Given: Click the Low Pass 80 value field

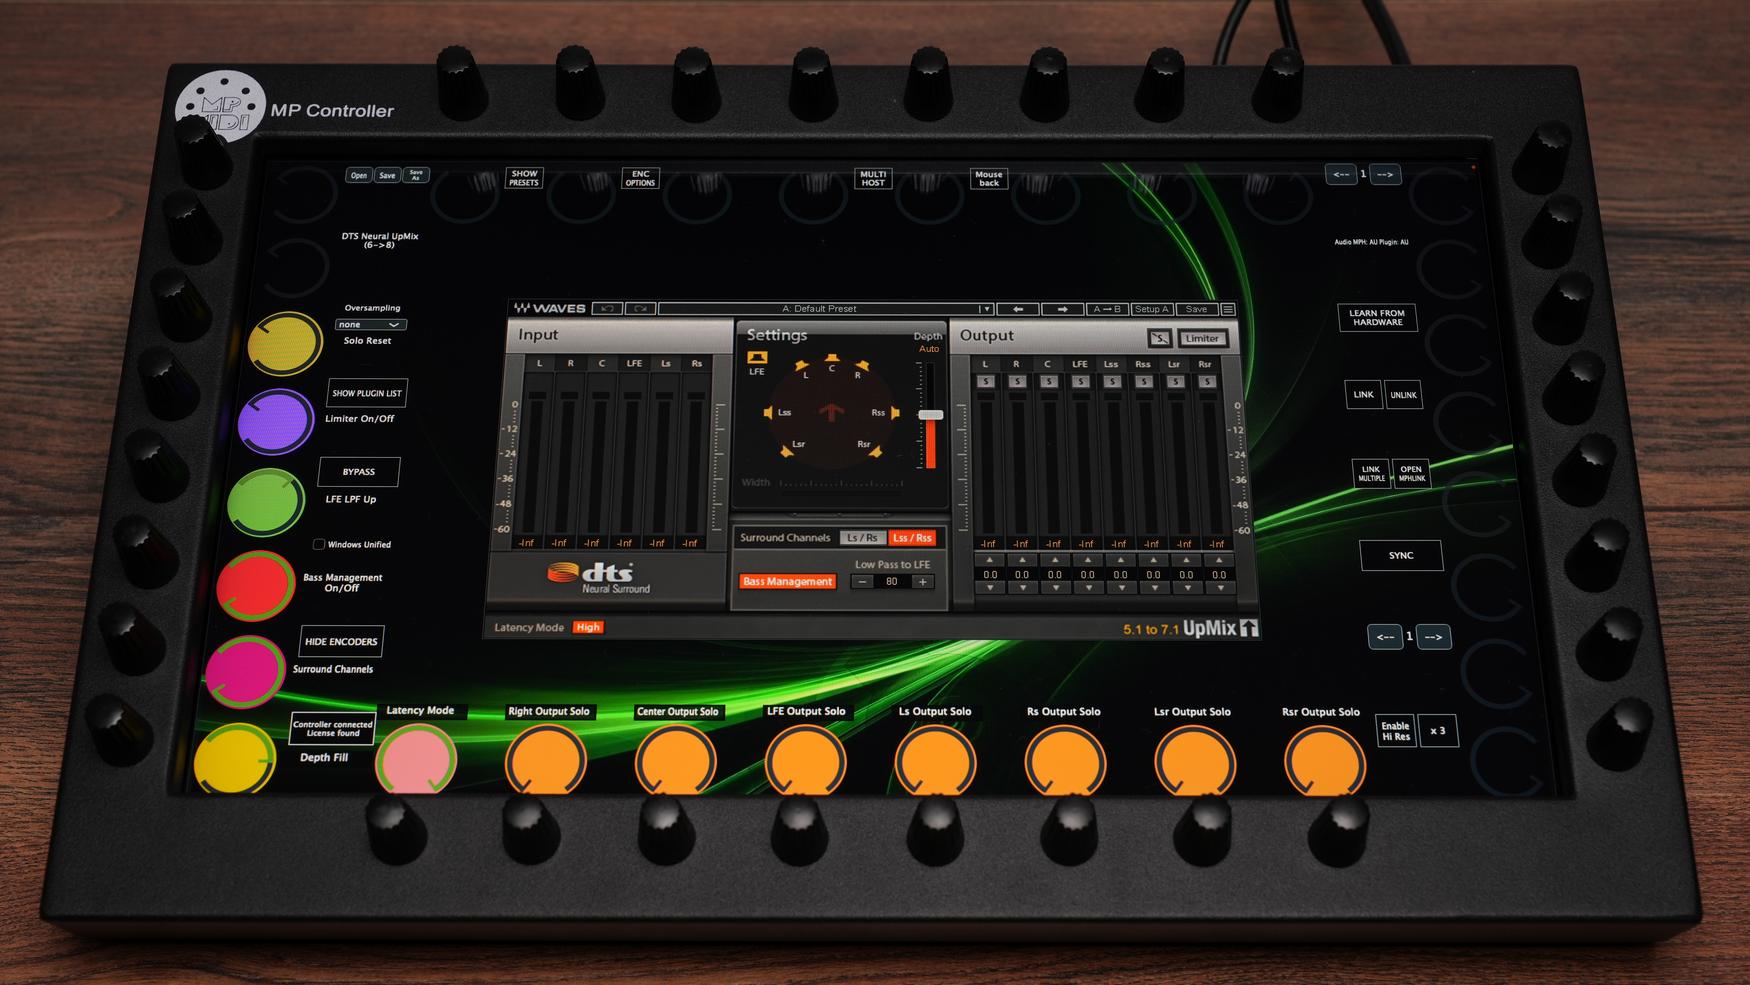Looking at the screenshot, I should [892, 581].
